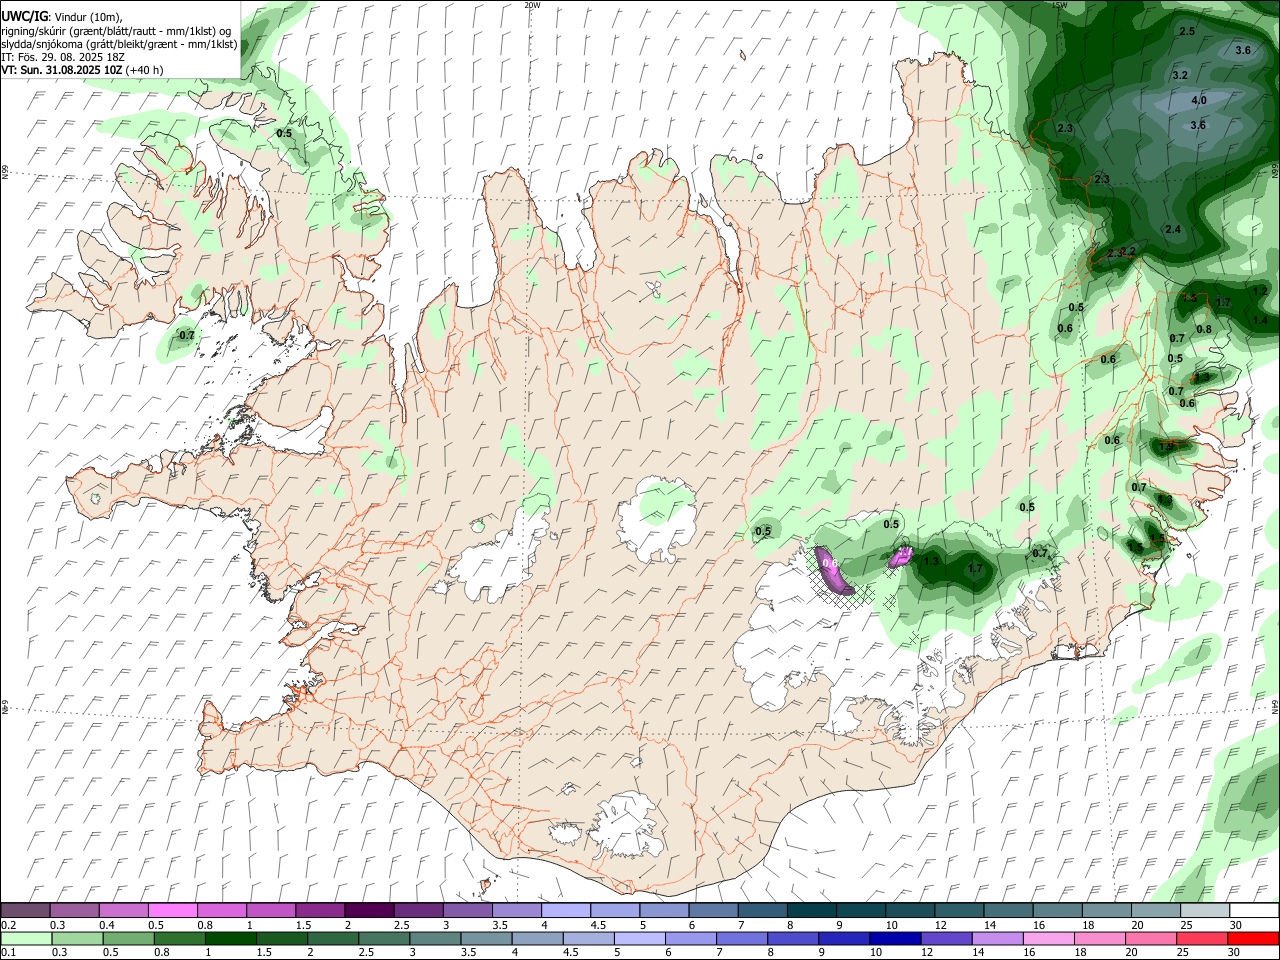Click the 3.6 value directly below 4.0
Viewport: 1280px width, 960px height.
(x=1198, y=125)
